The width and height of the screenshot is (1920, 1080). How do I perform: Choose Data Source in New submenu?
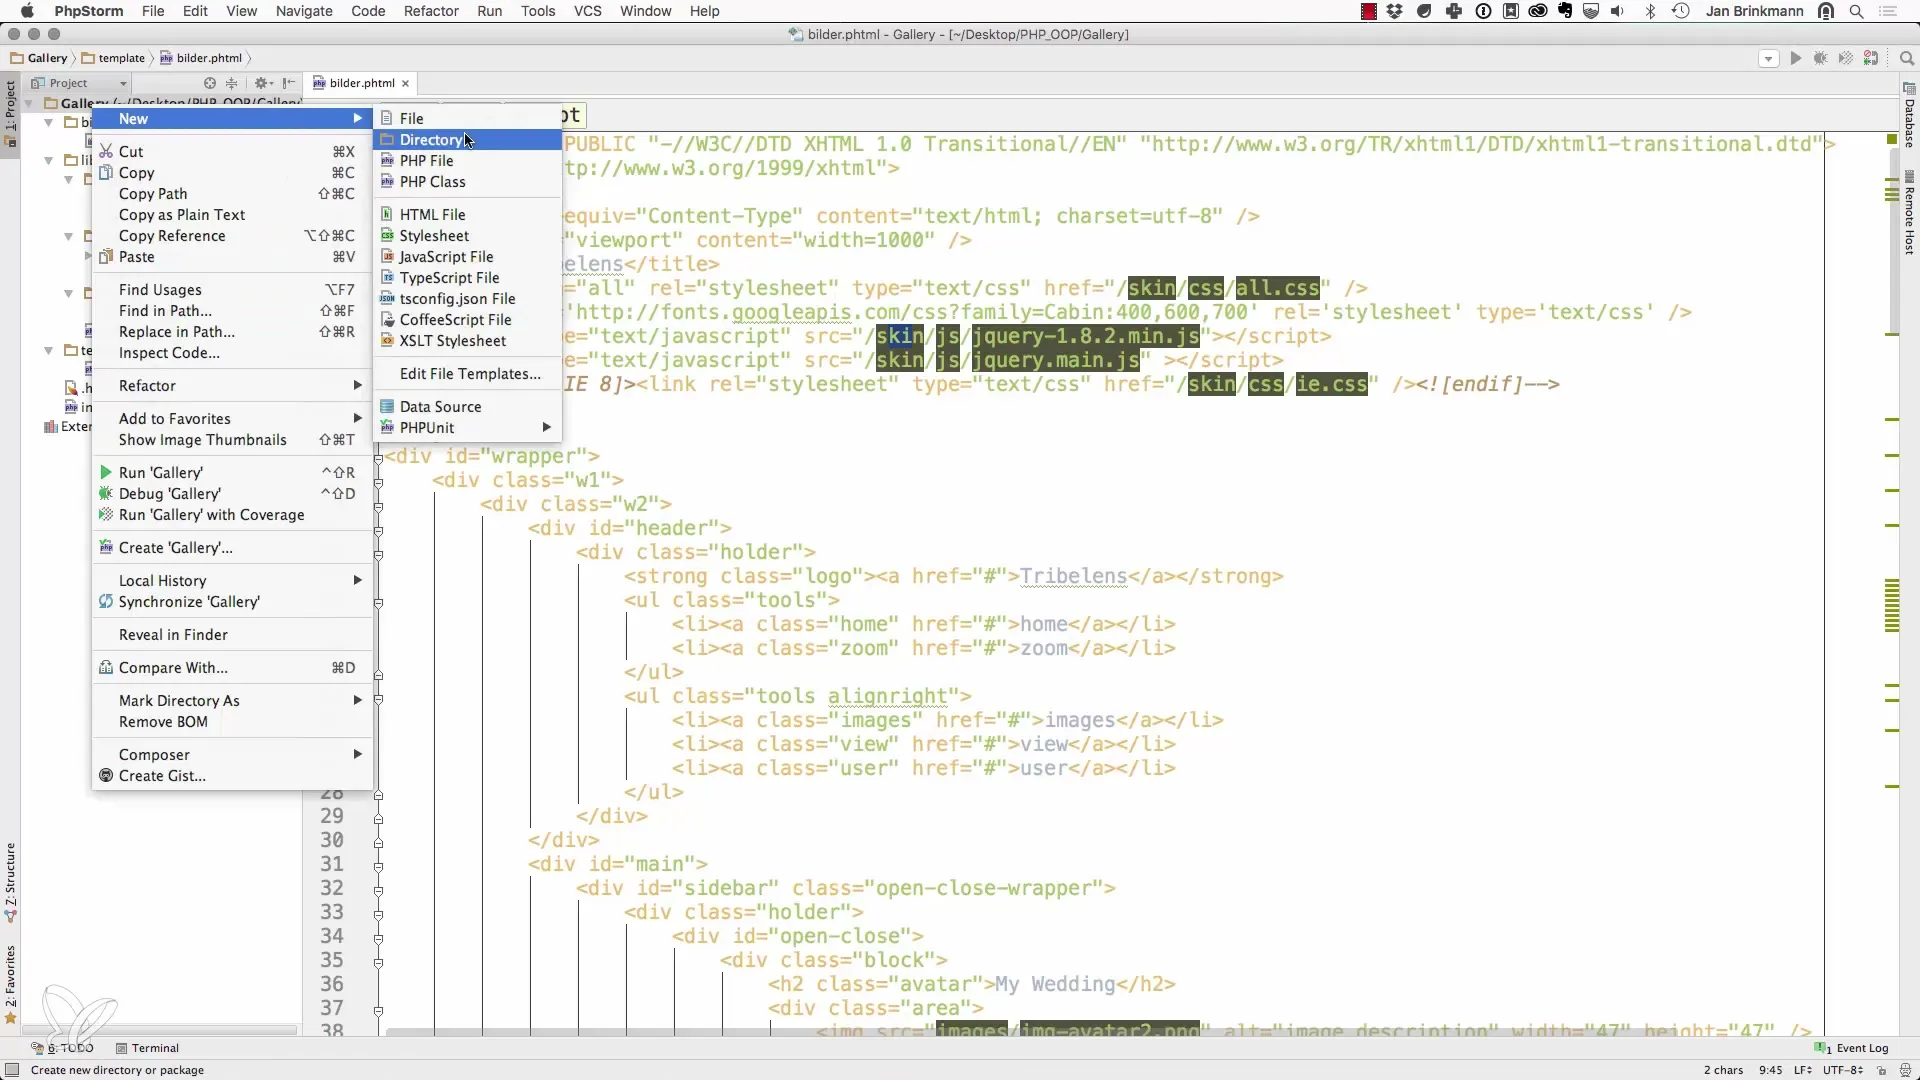(467, 407)
